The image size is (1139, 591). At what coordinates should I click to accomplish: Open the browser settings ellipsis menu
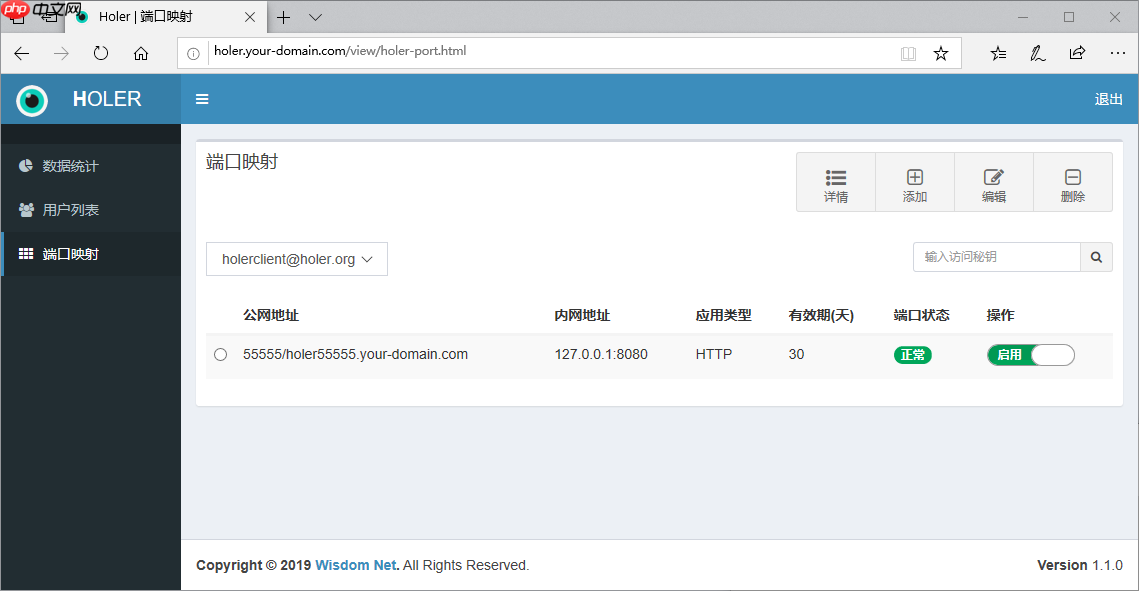click(1117, 53)
